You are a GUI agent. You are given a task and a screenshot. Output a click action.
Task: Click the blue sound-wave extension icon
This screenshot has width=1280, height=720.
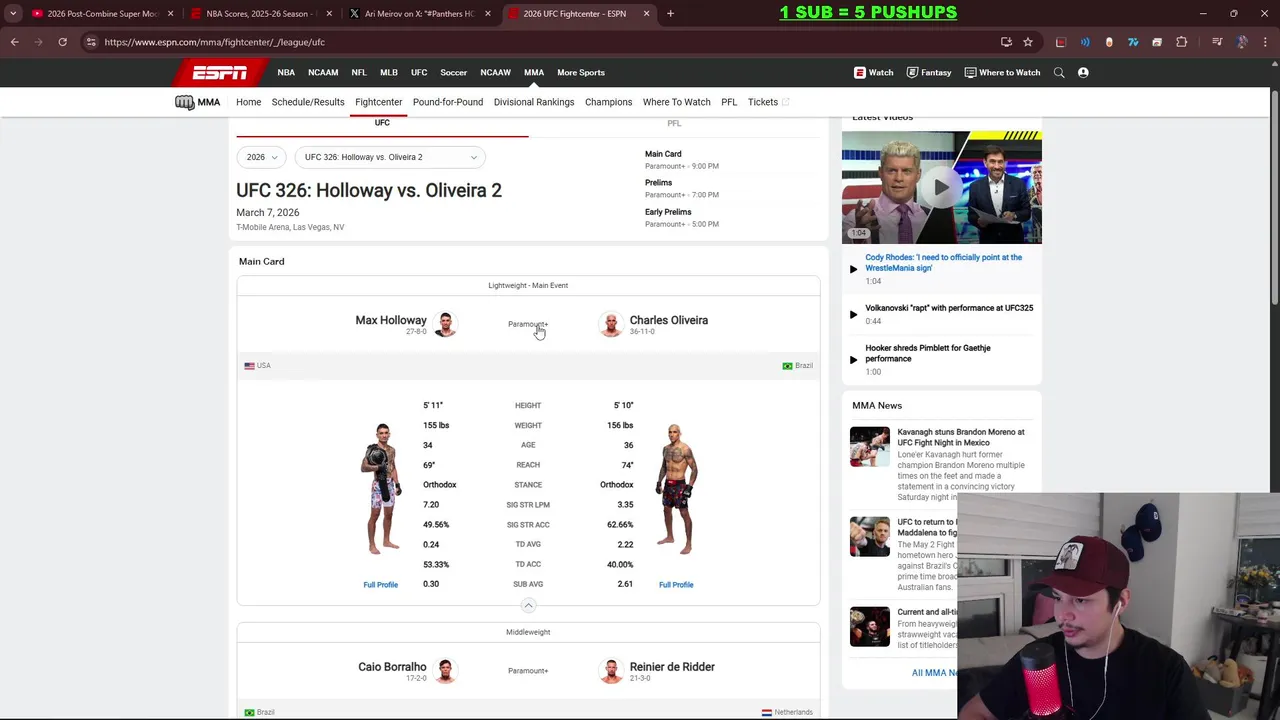[x=1085, y=42]
